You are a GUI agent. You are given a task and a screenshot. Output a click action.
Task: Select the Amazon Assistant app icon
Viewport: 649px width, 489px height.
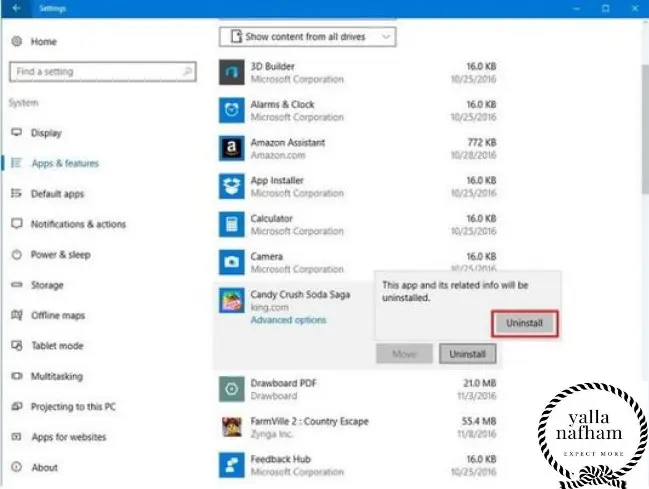point(231,148)
